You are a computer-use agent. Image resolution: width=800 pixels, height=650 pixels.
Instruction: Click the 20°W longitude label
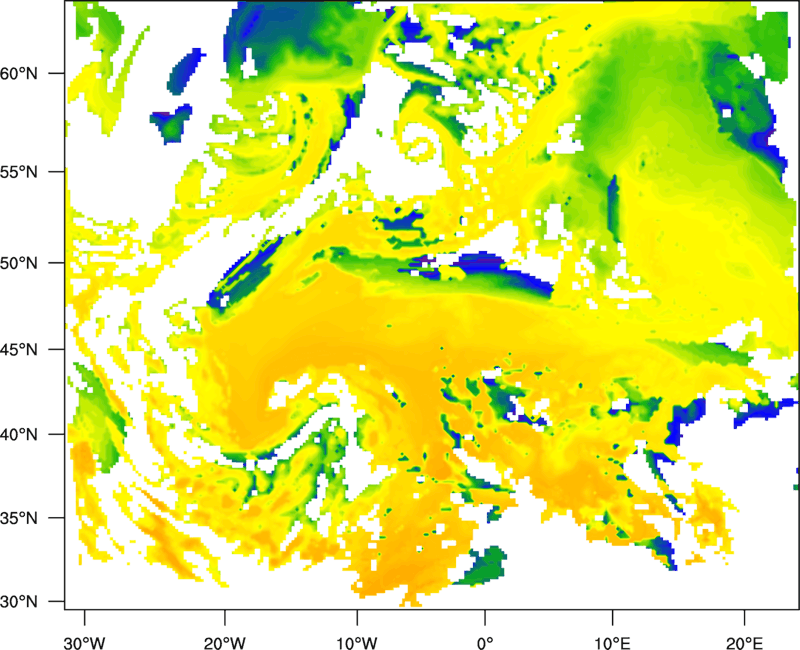pos(224,643)
